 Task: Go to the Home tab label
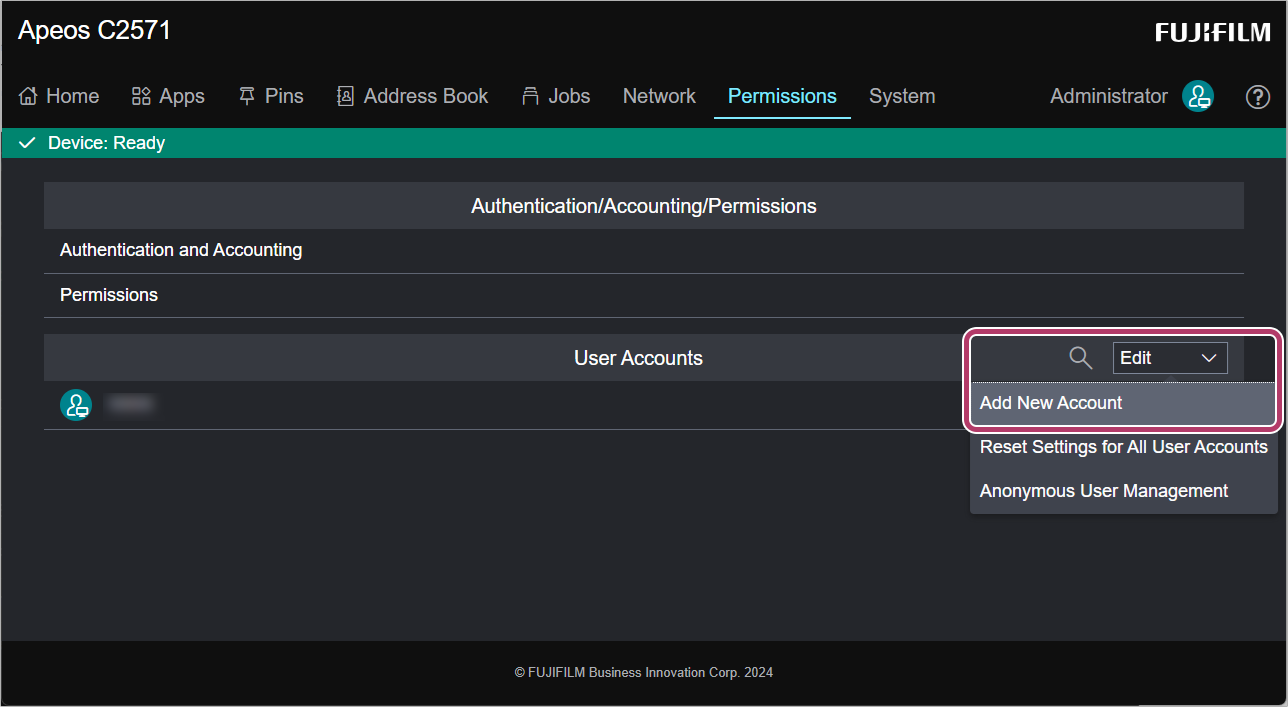[x=73, y=96]
